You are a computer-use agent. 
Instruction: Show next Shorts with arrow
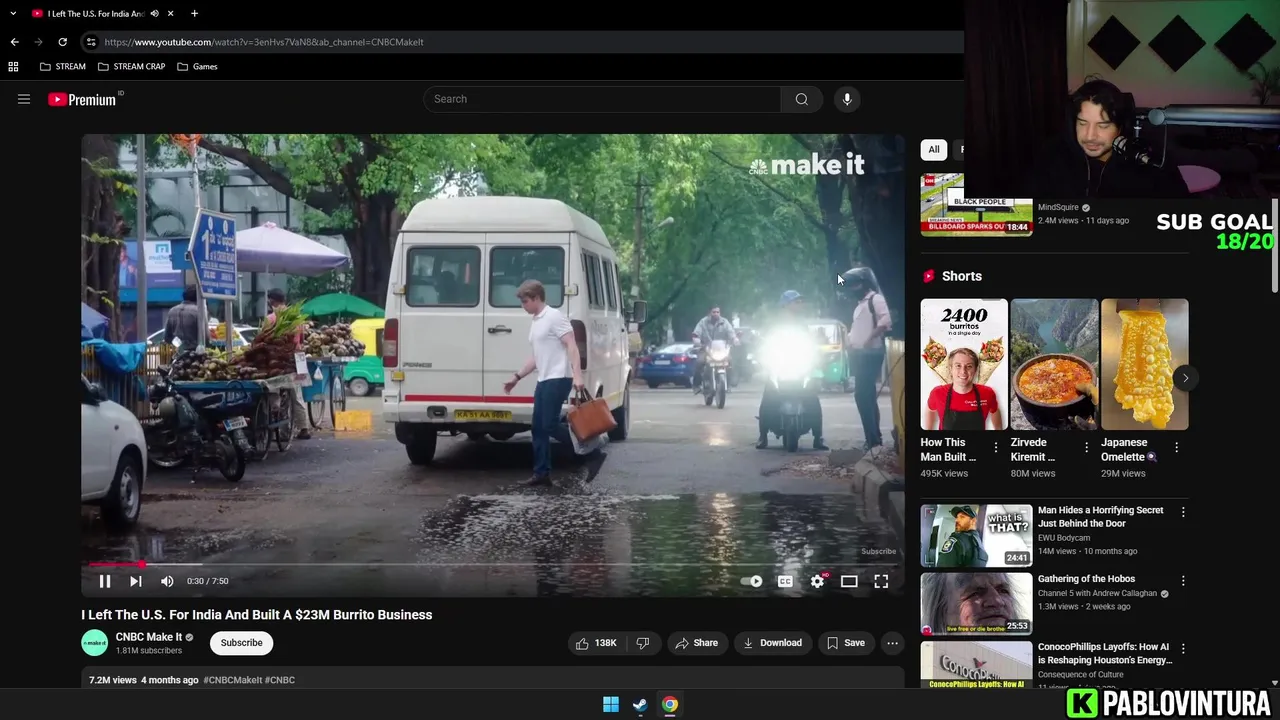pos(1185,378)
